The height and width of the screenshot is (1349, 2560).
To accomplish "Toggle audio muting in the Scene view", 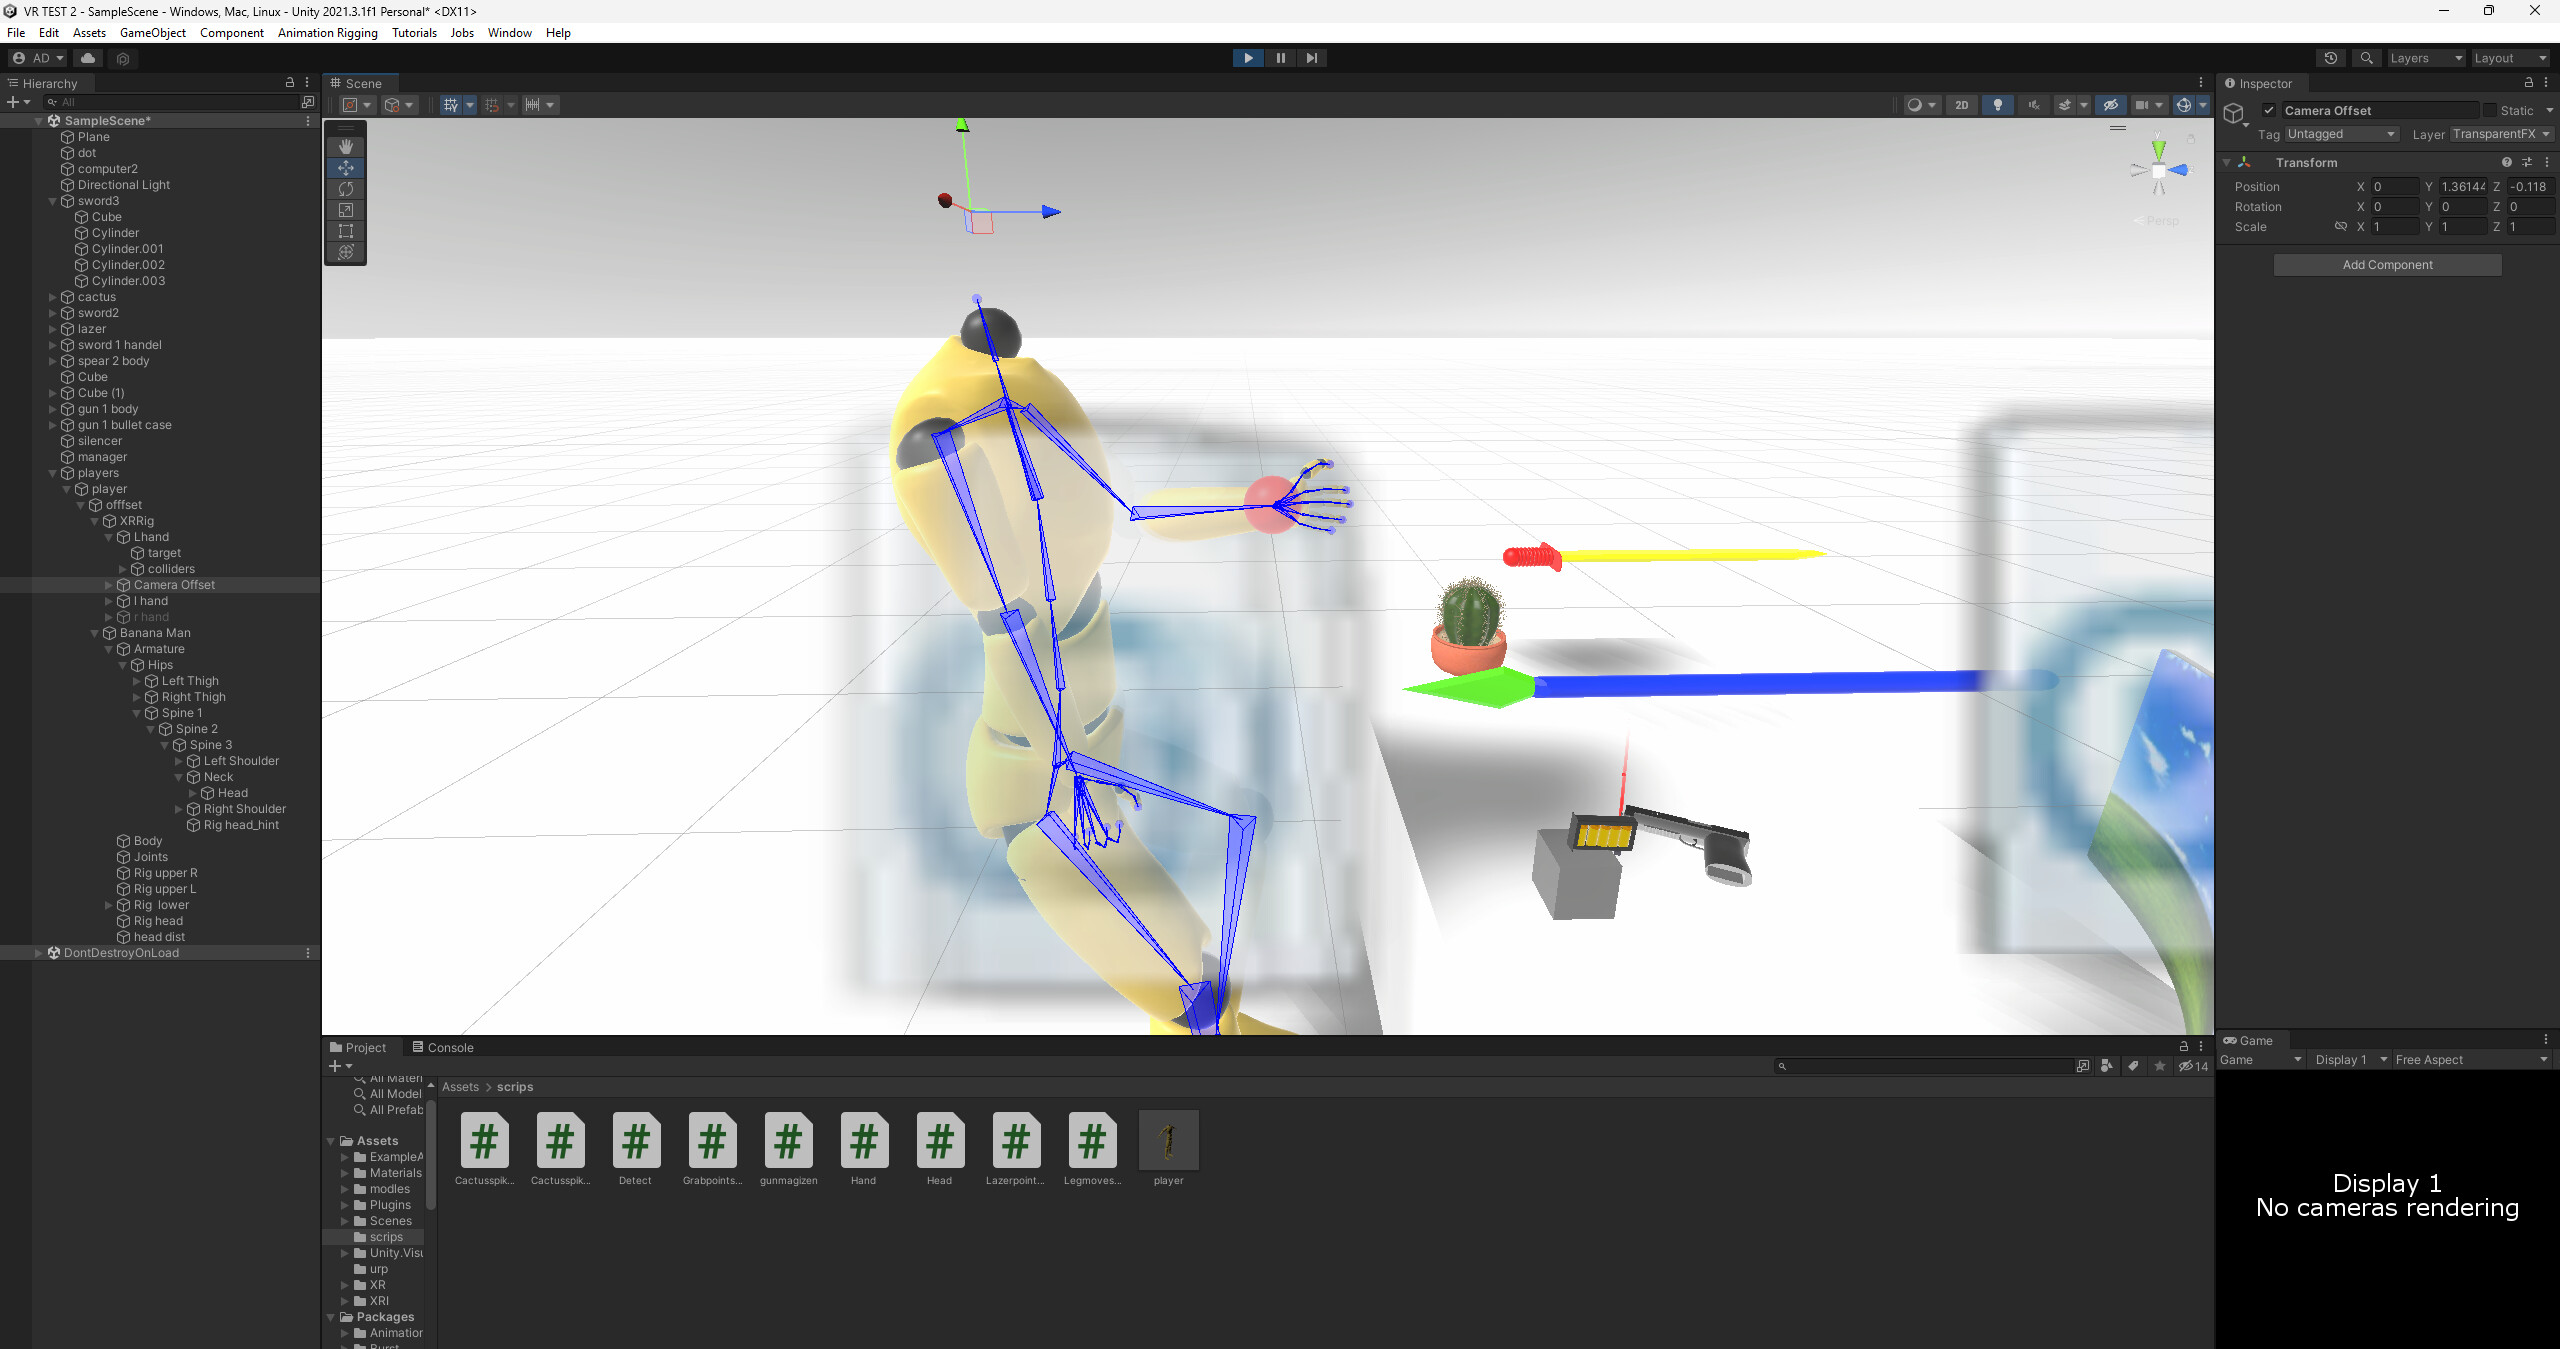I will click(2032, 105).
